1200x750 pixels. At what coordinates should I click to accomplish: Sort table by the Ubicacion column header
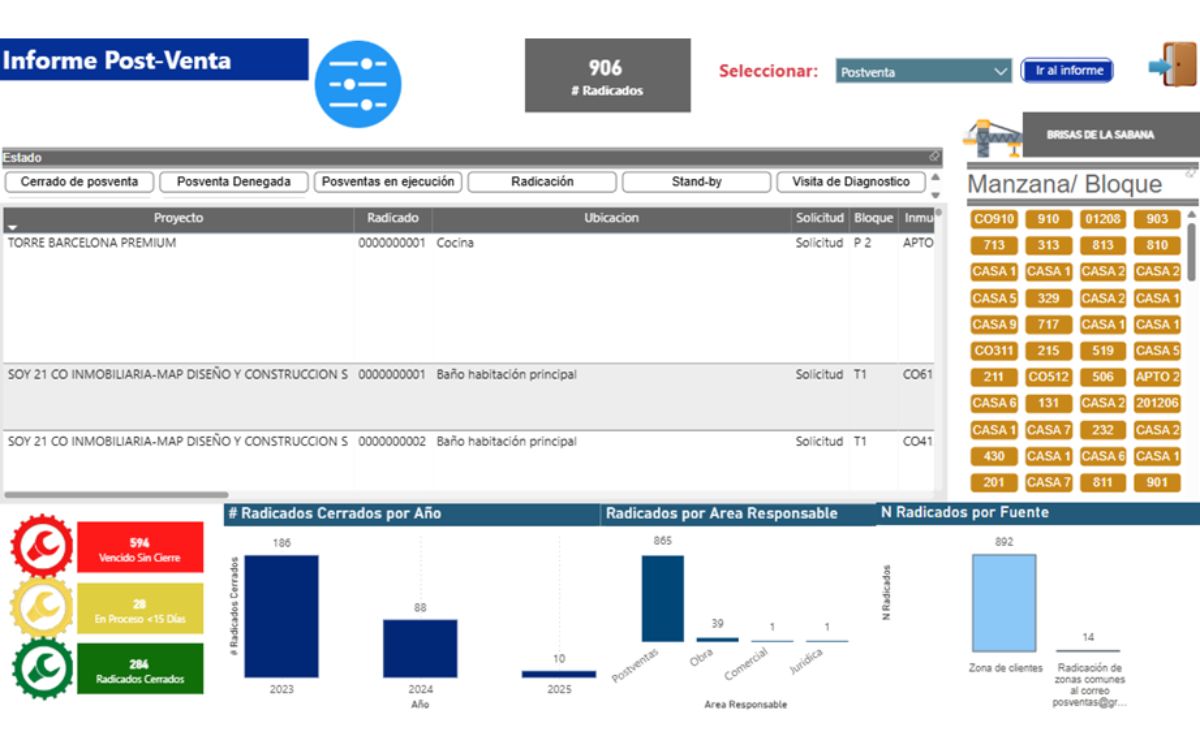[x=611, y=218]
